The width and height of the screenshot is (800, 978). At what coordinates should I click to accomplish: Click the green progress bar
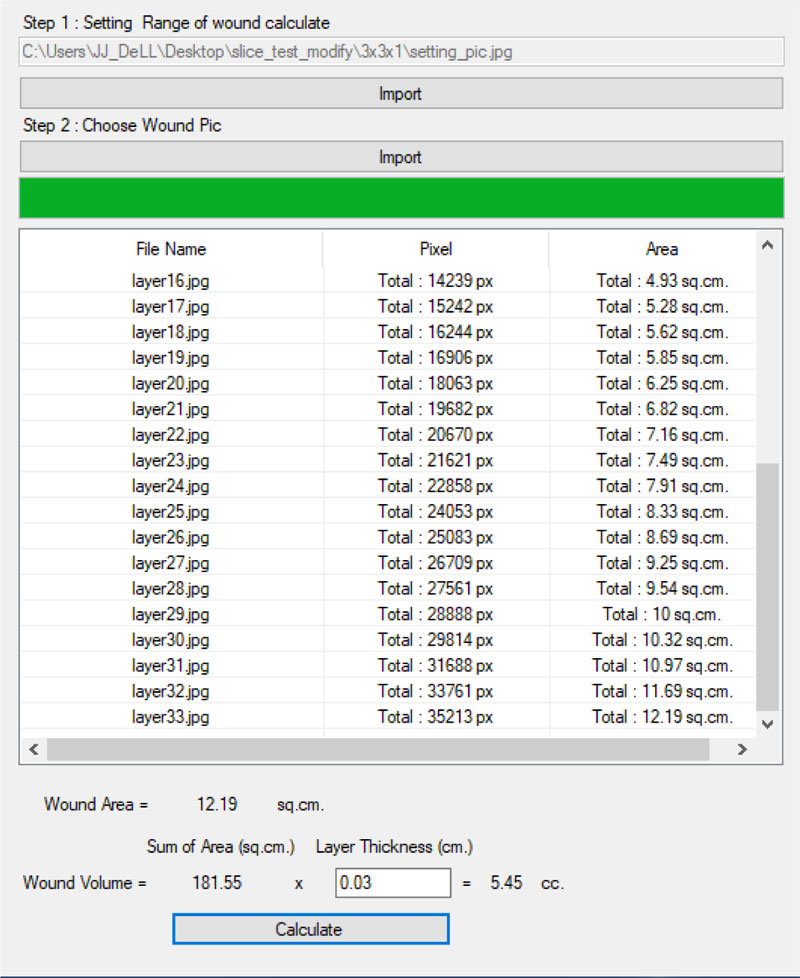(400, 199)
